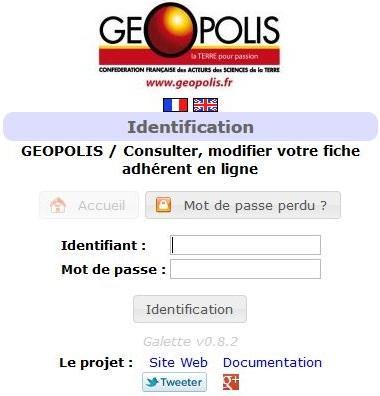The image size is (380, 396).
Task: Click the house icon beside Accueil
Action: tap(58, 205)
